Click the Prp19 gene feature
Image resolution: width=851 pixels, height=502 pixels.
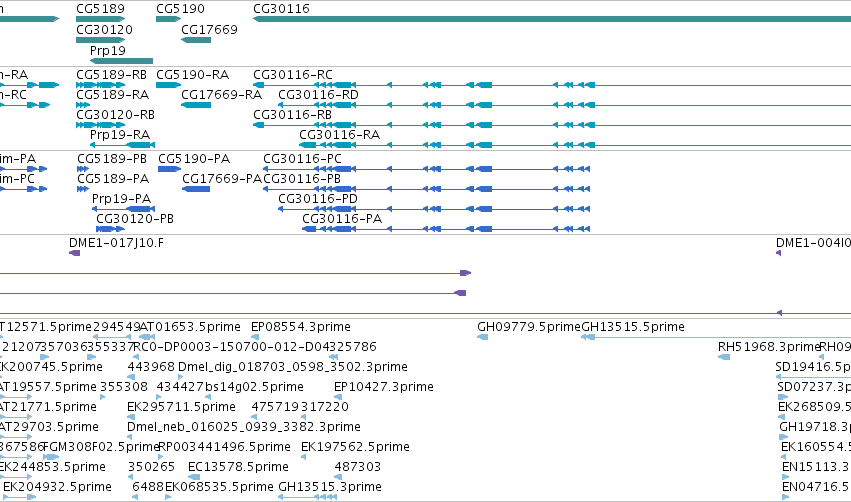click(122, 61)
